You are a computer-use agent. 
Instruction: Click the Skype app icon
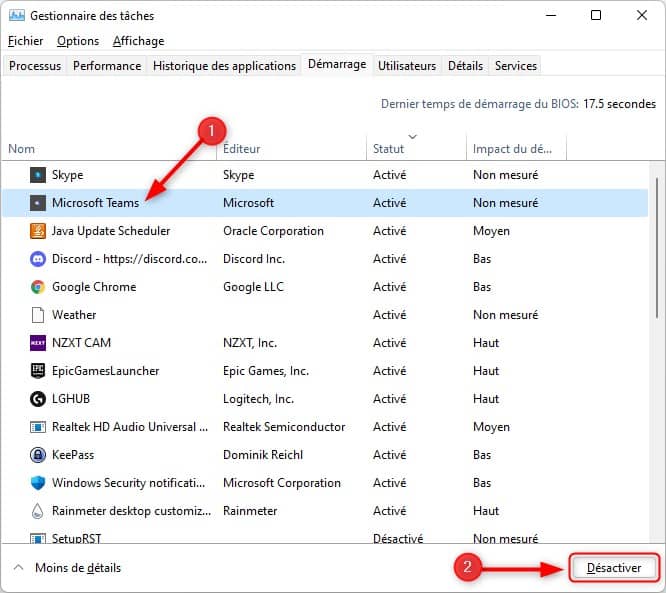pos(38,175)
